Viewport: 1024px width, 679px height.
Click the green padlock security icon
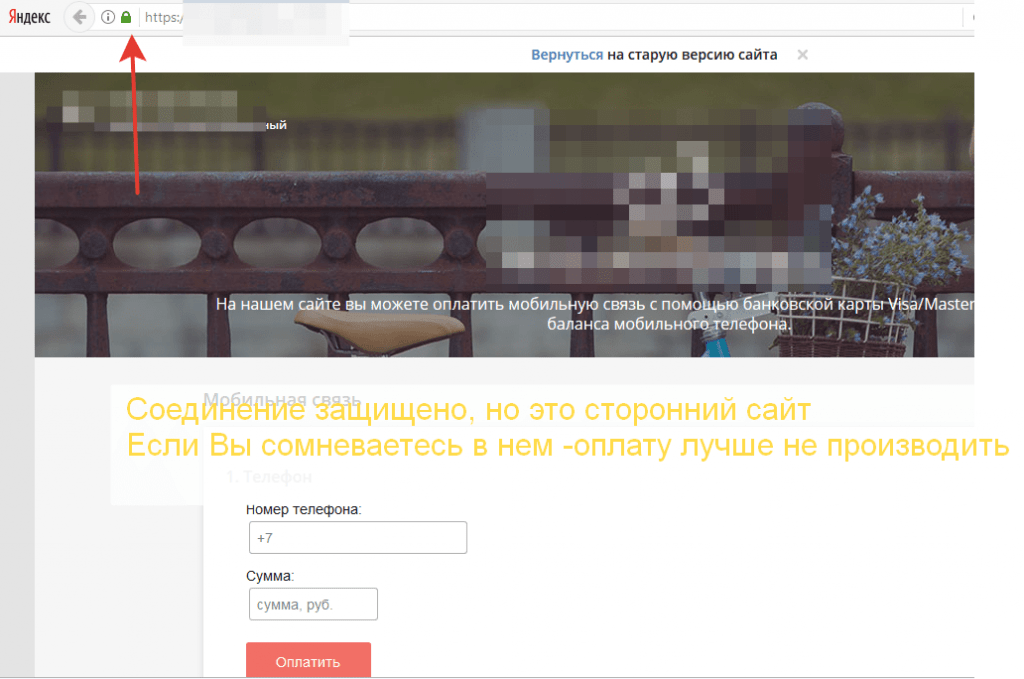point(126,17)
